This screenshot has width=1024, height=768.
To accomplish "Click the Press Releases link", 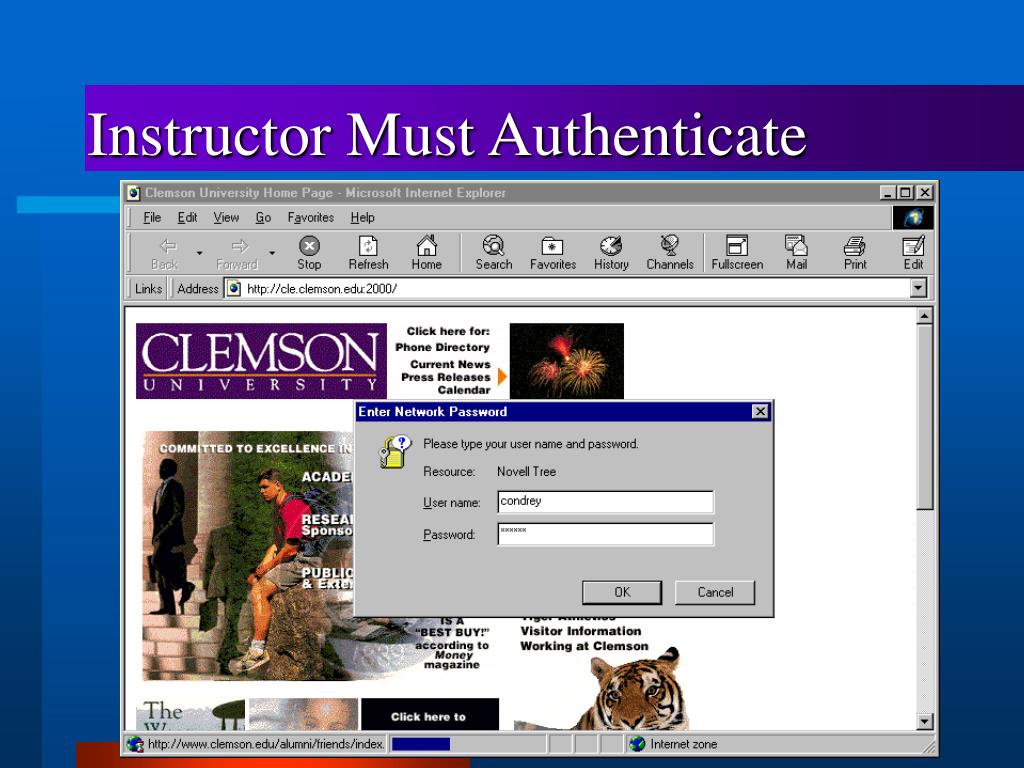I will [445, 377].
